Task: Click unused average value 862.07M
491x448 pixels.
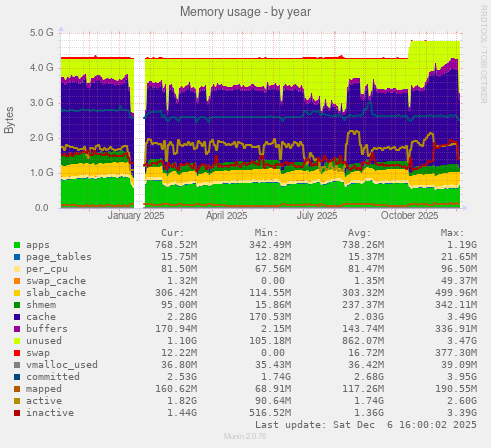Action: point(363,341)
